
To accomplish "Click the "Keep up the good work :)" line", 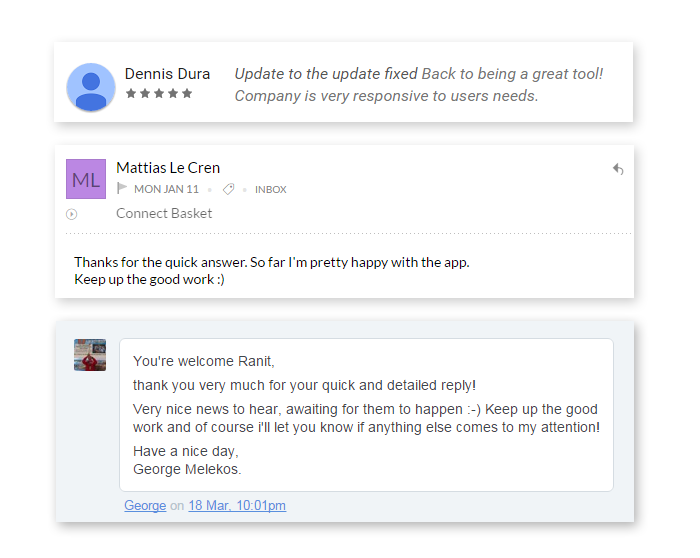I will click(x=150, y=279).
